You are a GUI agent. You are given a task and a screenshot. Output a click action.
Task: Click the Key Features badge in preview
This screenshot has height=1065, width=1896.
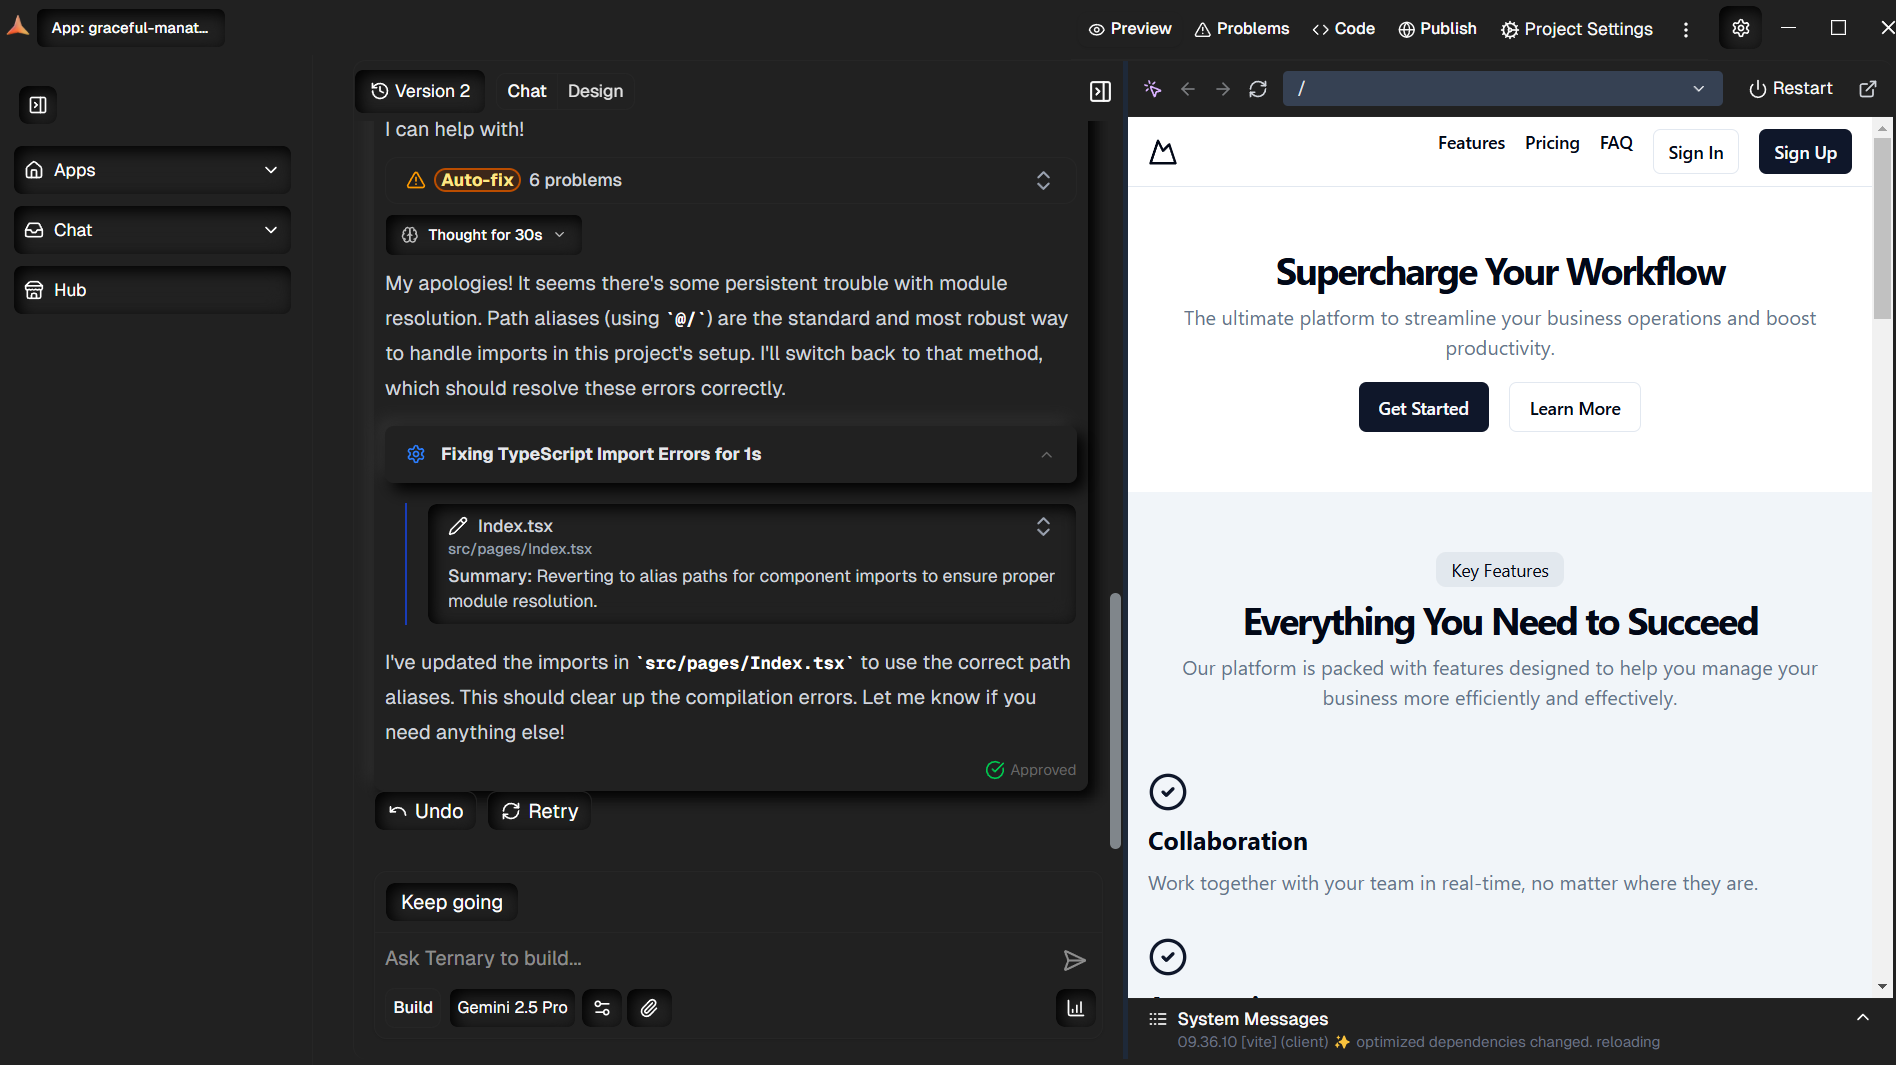click(1500, 571)
